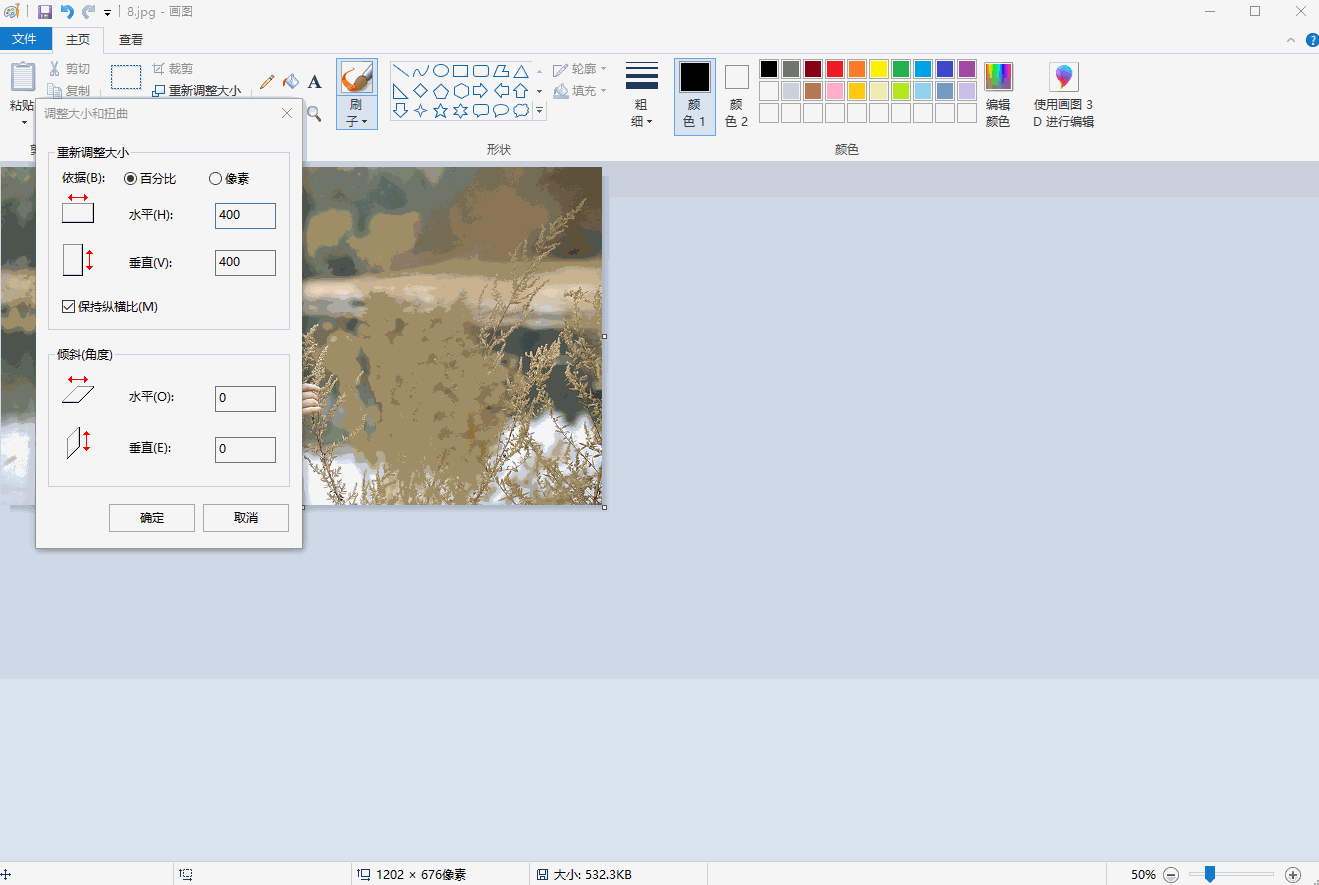Pick the Rectangle shape
The height and width of the screenshot is (885, 1319).
[x=460, y=71]
